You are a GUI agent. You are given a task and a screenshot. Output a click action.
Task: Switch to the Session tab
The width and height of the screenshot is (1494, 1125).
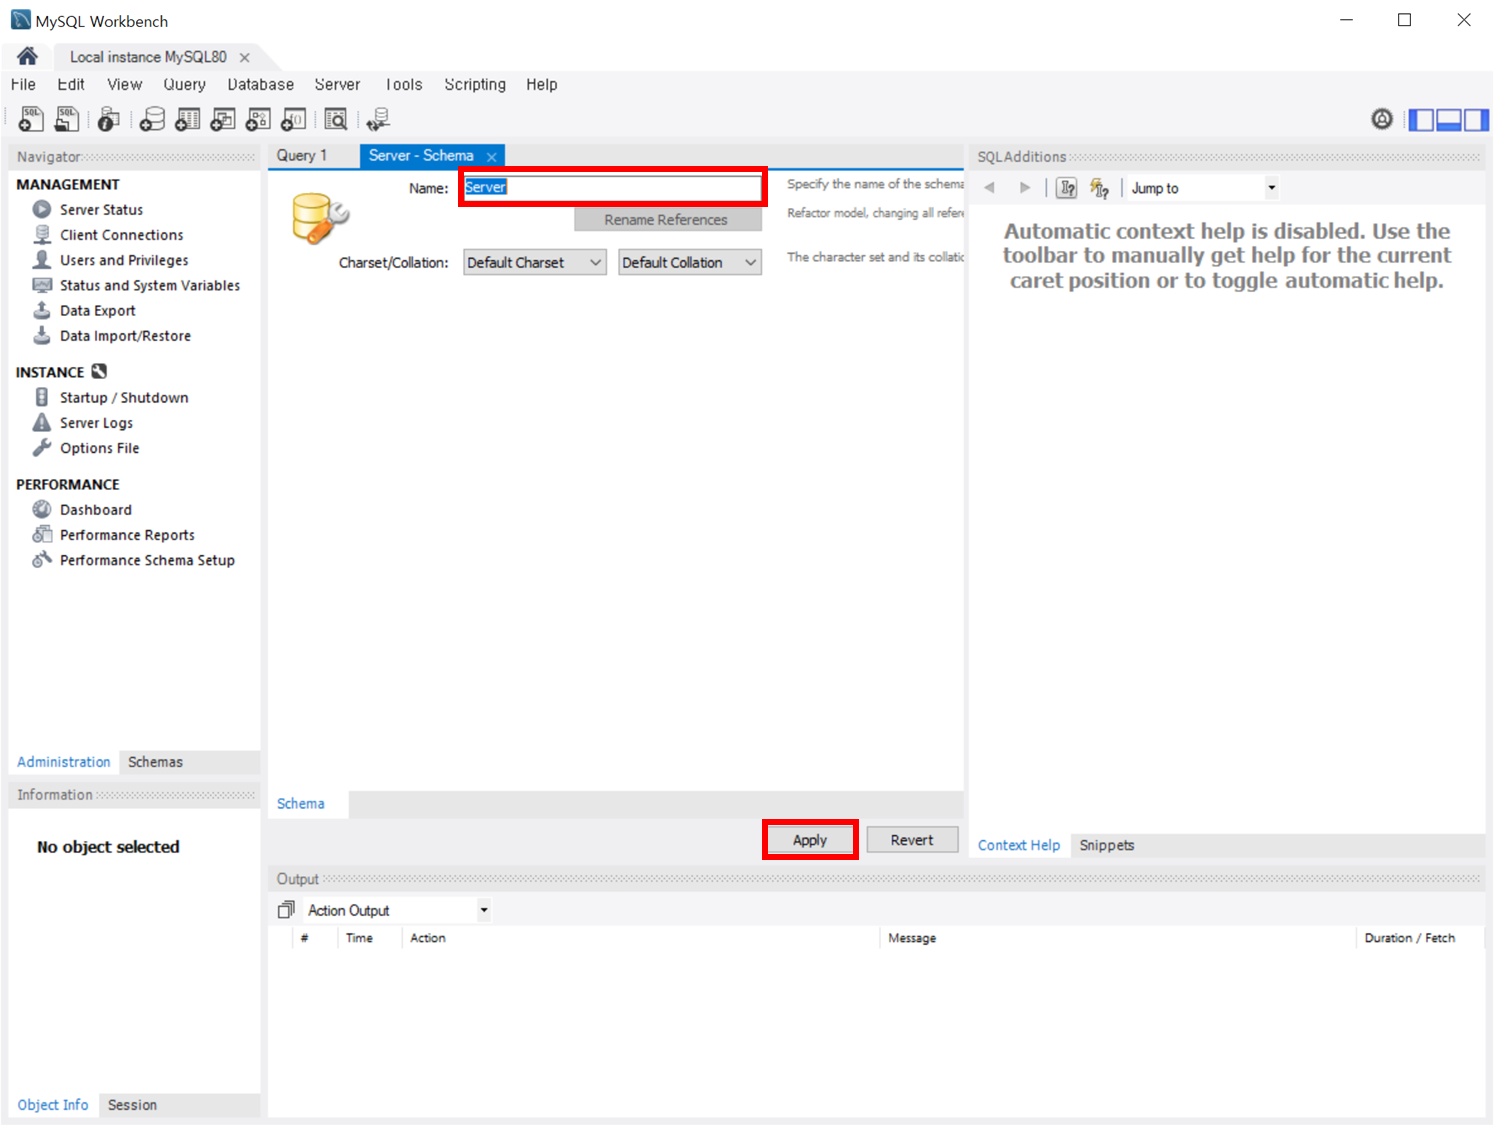pyautogui.click(x=132, y=1105)
